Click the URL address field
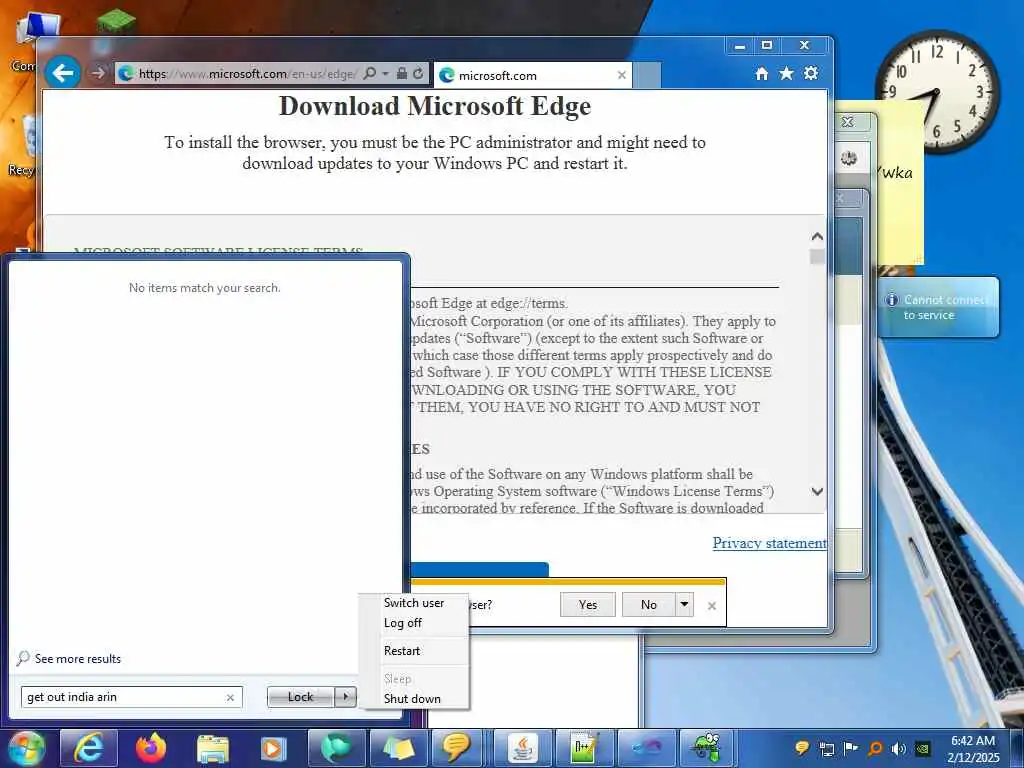The height and width of the screenshot is (768, 1024). [248, 74]
